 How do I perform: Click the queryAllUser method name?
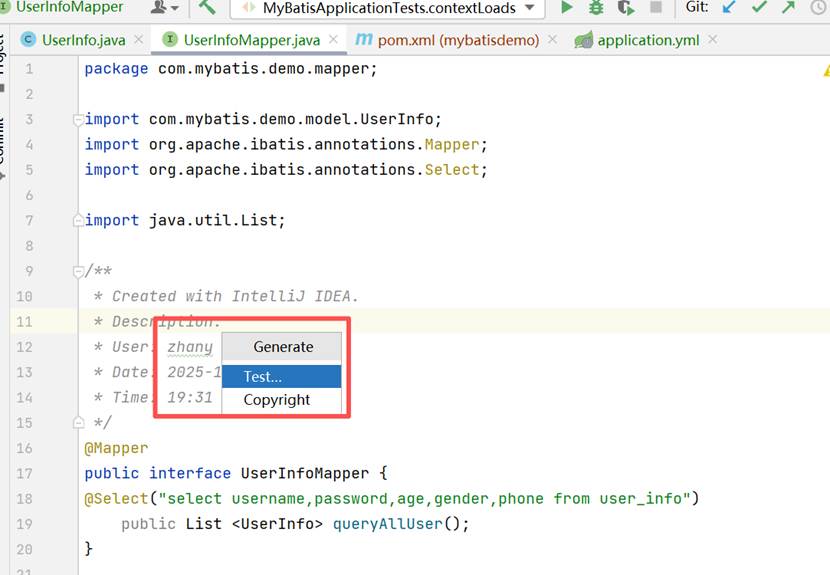click(x=387, y=524)
